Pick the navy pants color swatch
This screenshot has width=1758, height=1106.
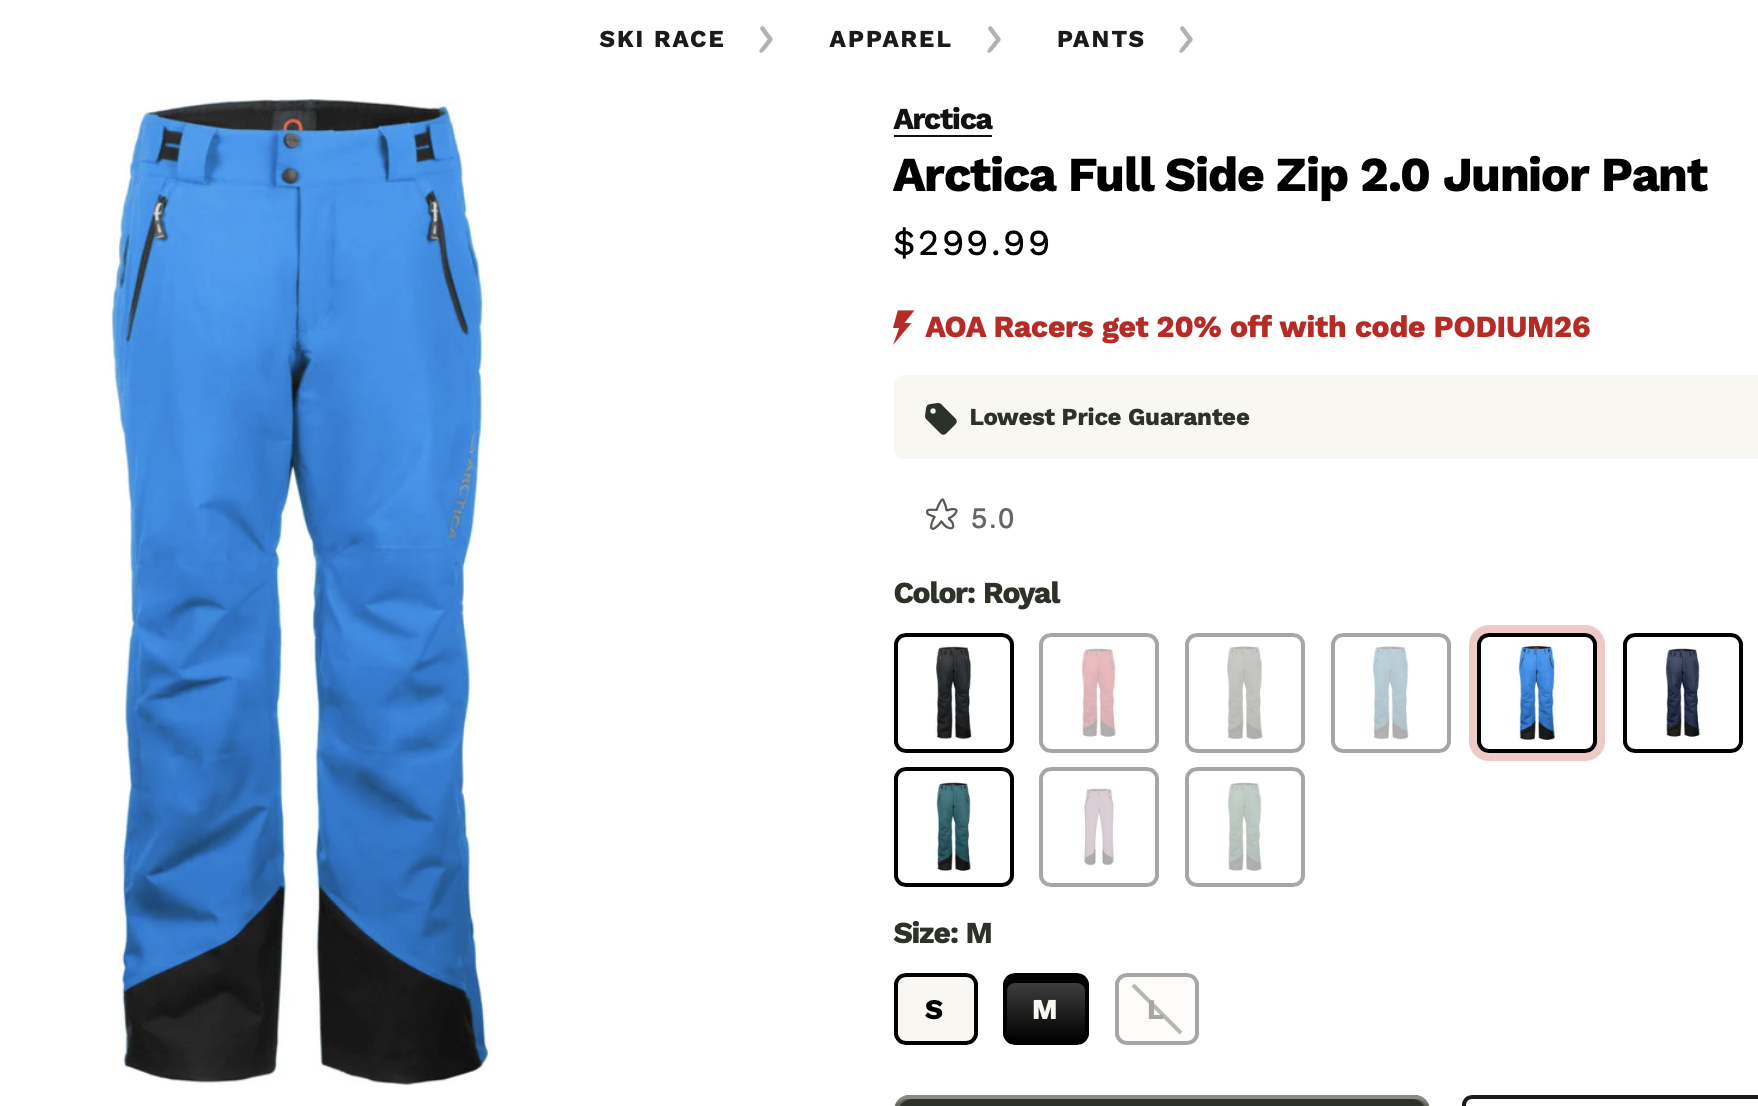pyautogui.click(x=1683, y=693)
